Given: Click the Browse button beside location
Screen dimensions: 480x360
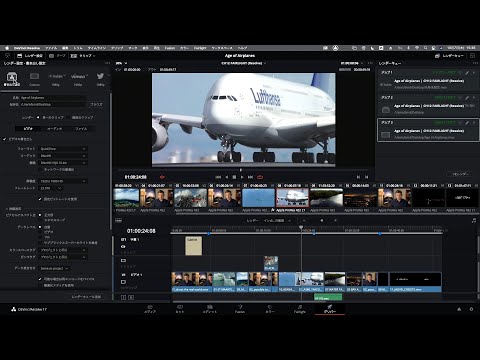Looking at the screenshot, I should (96, 104).
